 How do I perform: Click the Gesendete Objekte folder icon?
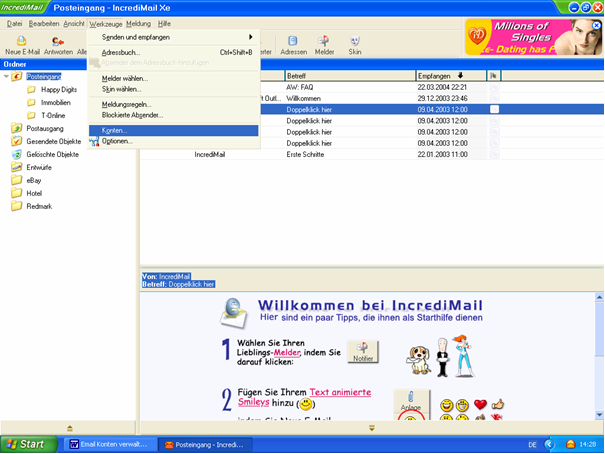click(17, 141)
